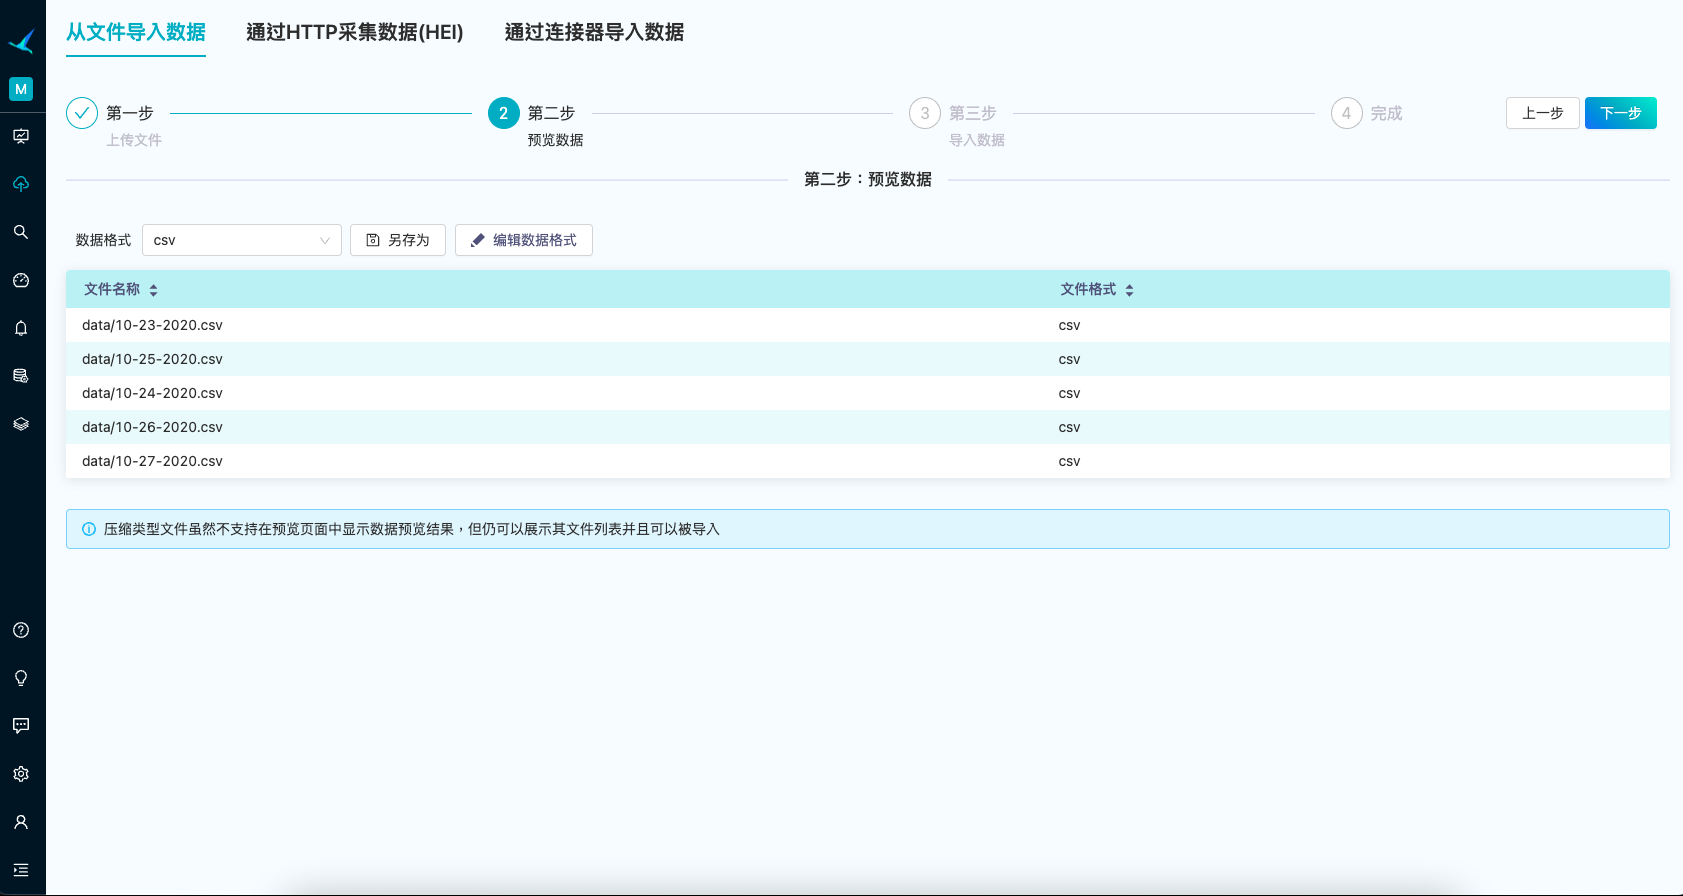Viewport: 1683px width, 896px height.
Task: Select row data/10-25-2020.csv
Action: (x=868, y=359)
